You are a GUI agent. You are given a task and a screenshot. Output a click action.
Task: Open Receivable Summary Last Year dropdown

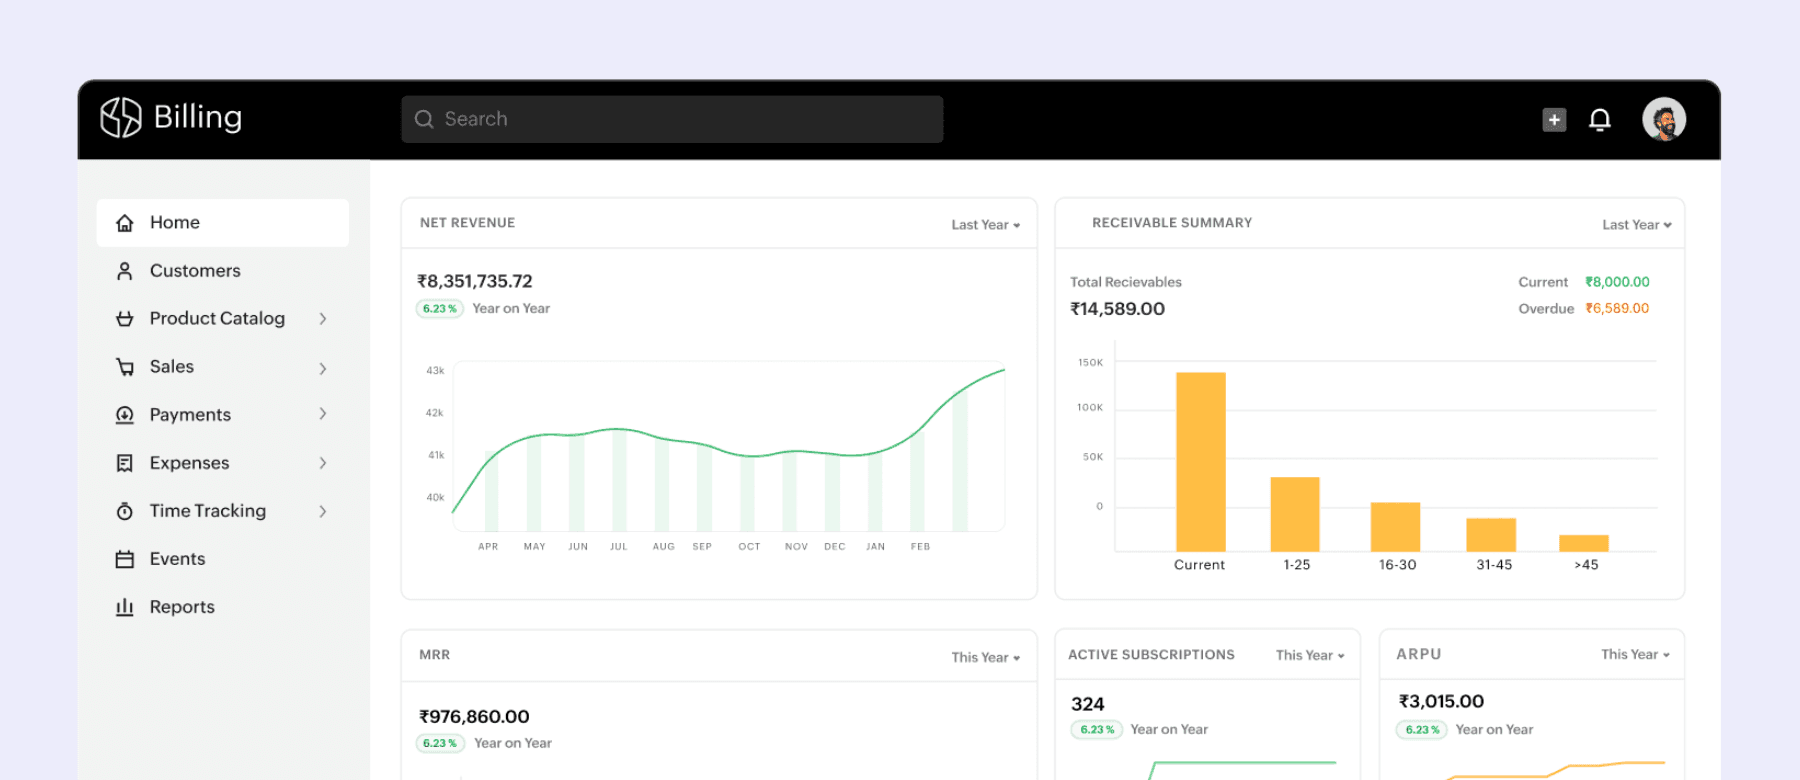coord(1637,225)
